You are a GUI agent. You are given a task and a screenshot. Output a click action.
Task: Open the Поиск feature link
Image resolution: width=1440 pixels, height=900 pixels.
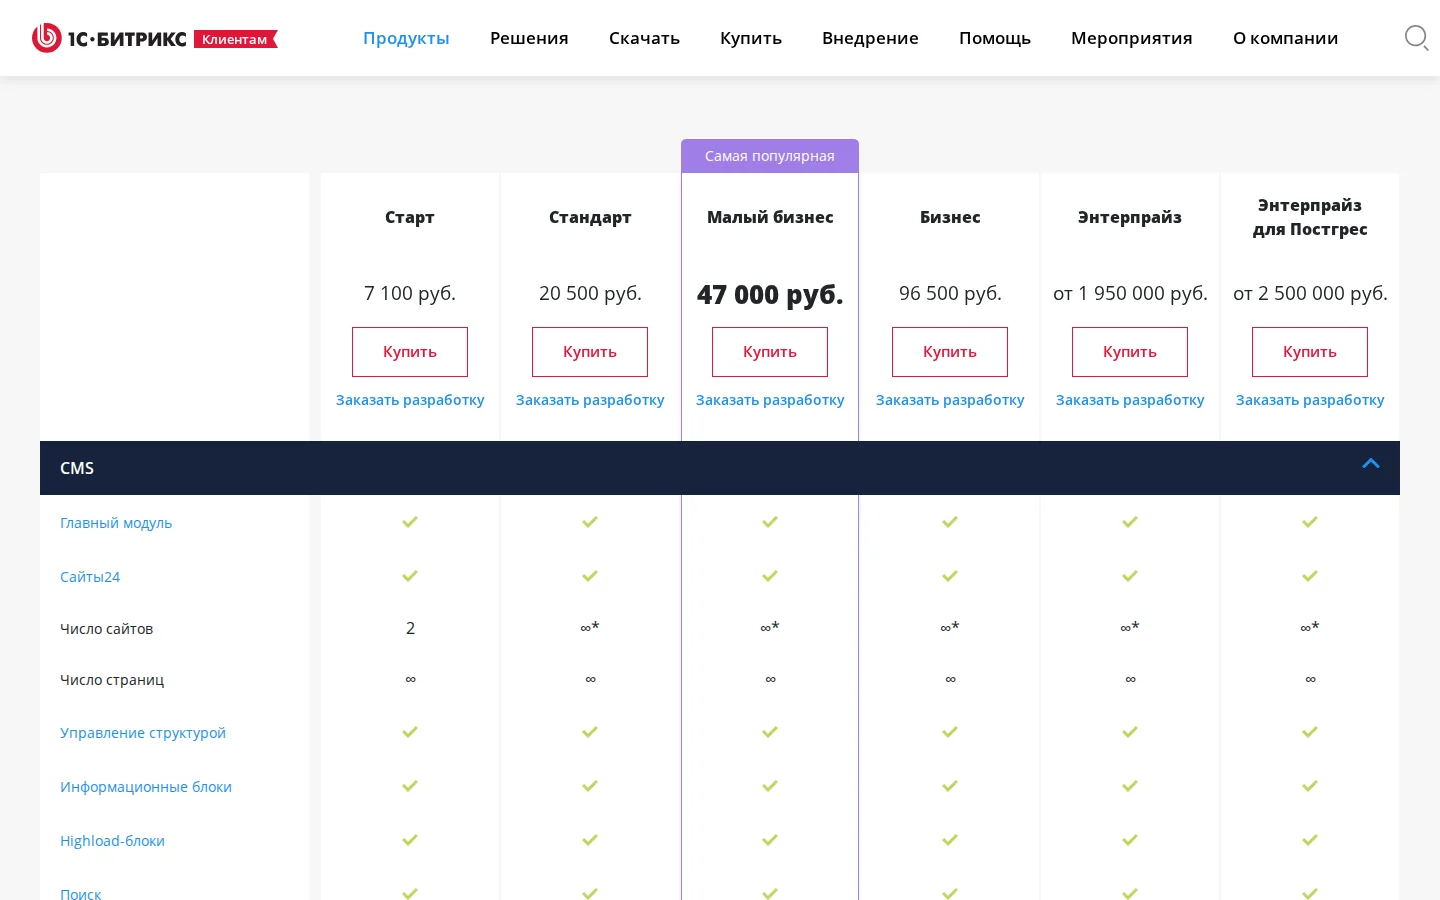pos(80,894)
